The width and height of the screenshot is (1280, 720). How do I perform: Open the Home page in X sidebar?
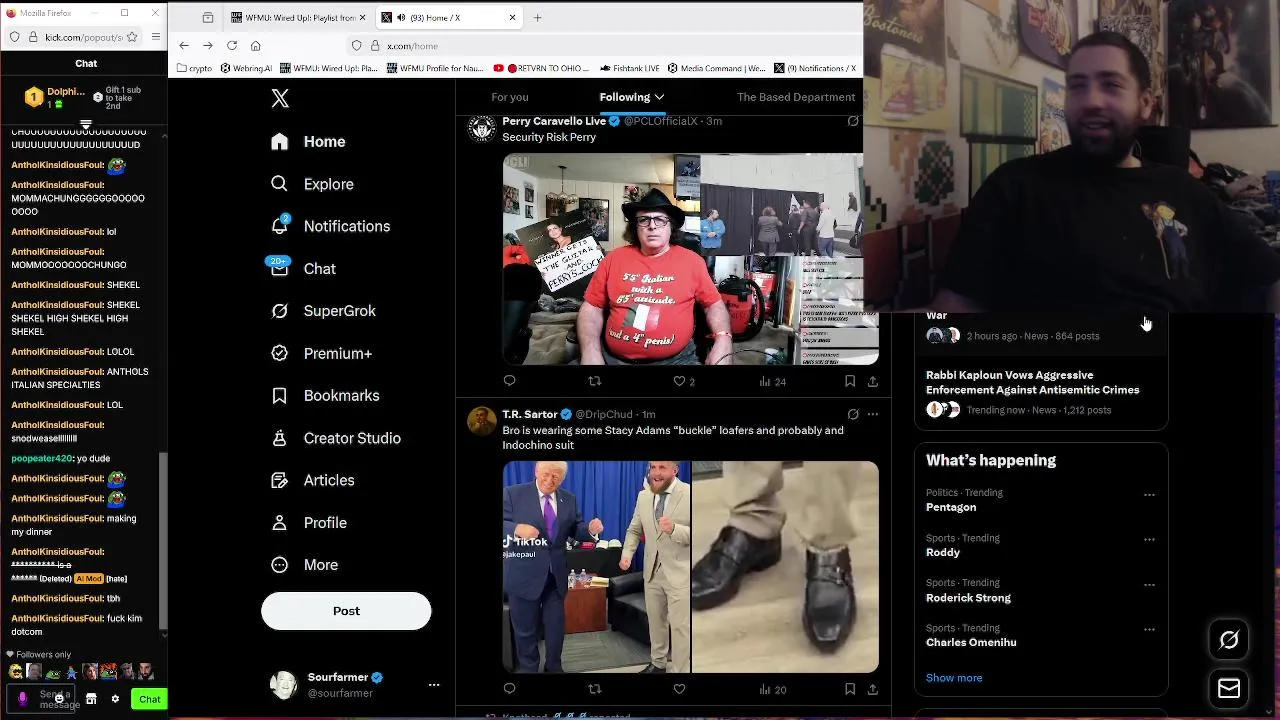pos(308,142)
